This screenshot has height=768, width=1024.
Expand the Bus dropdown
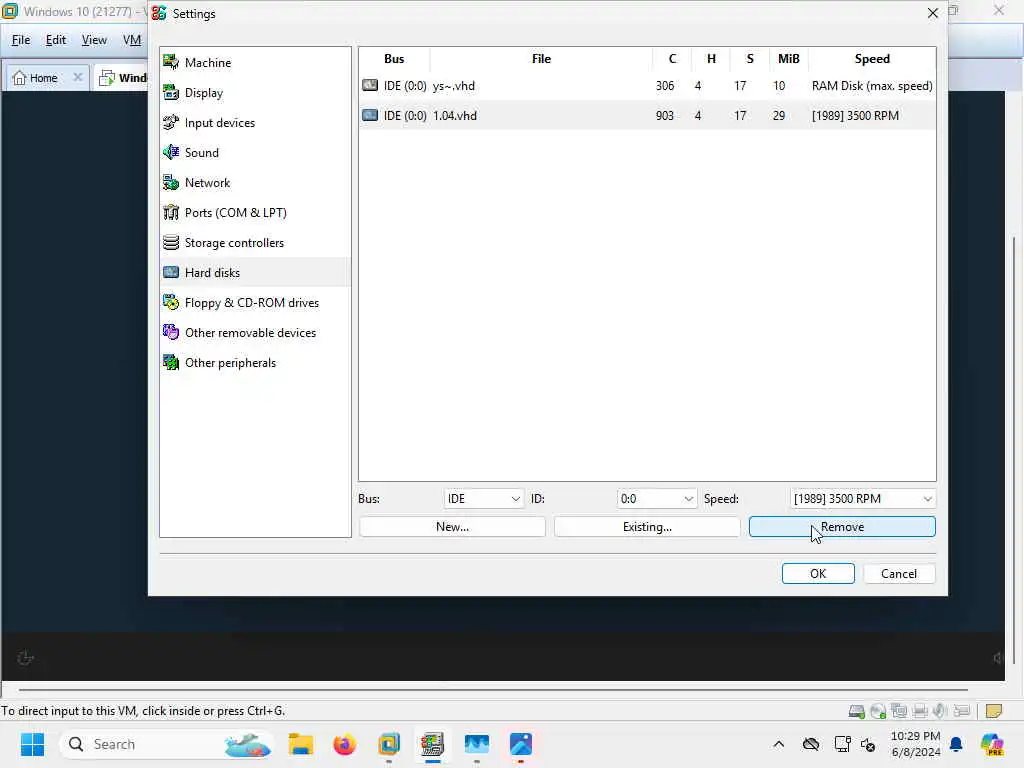point(483,499)
